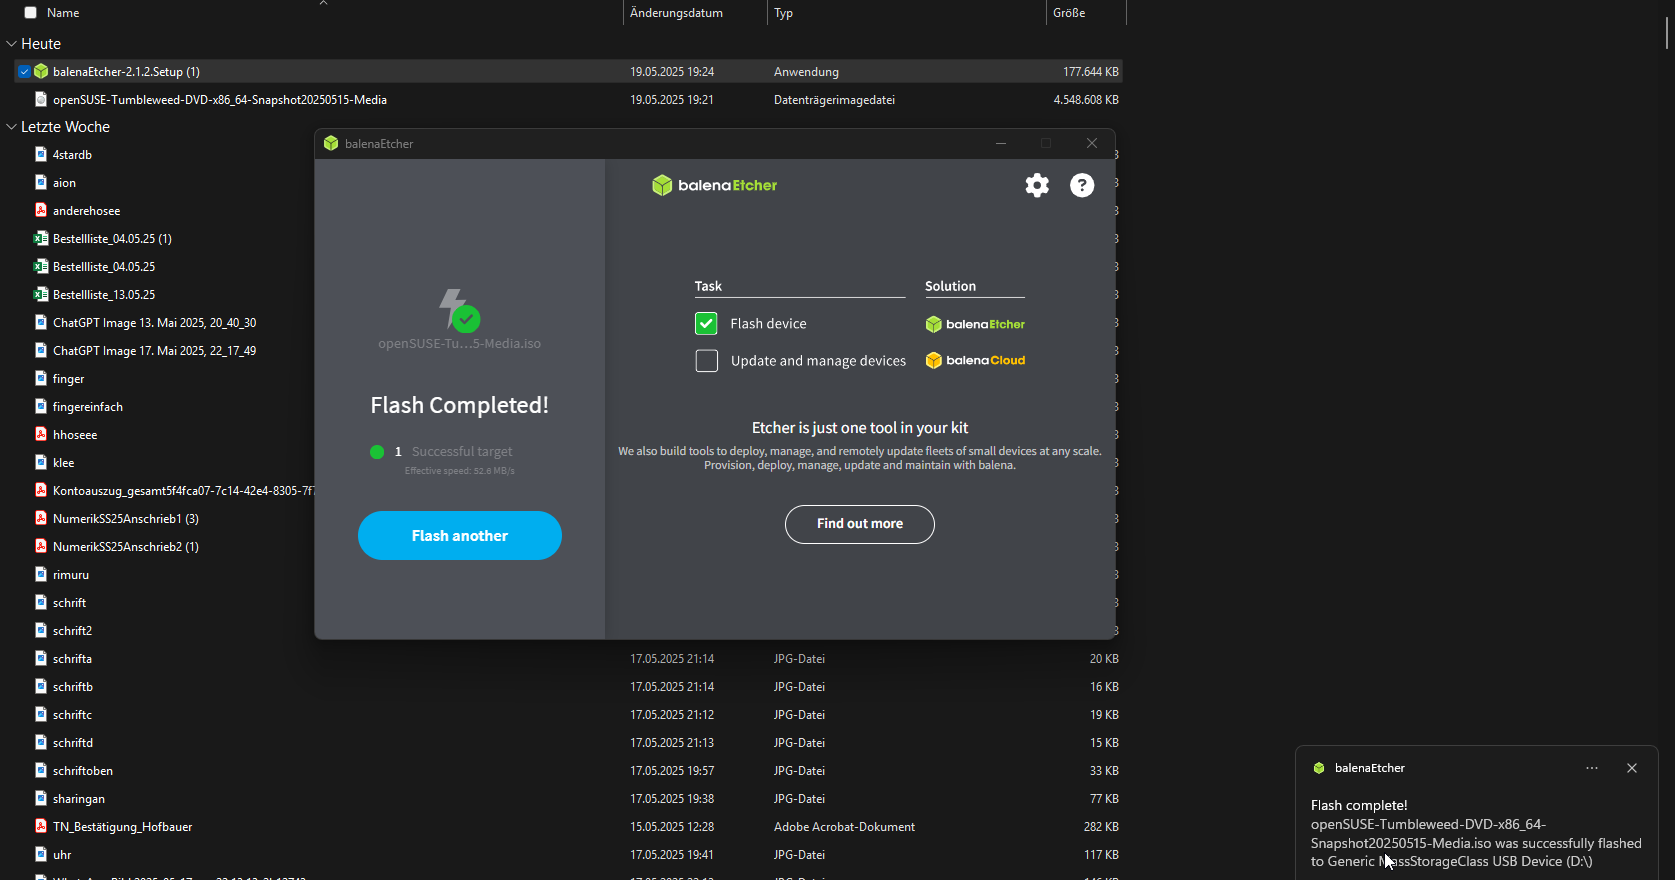Select ChatGPT Image 17. Mai 2025 file

[x=154, y=350]
